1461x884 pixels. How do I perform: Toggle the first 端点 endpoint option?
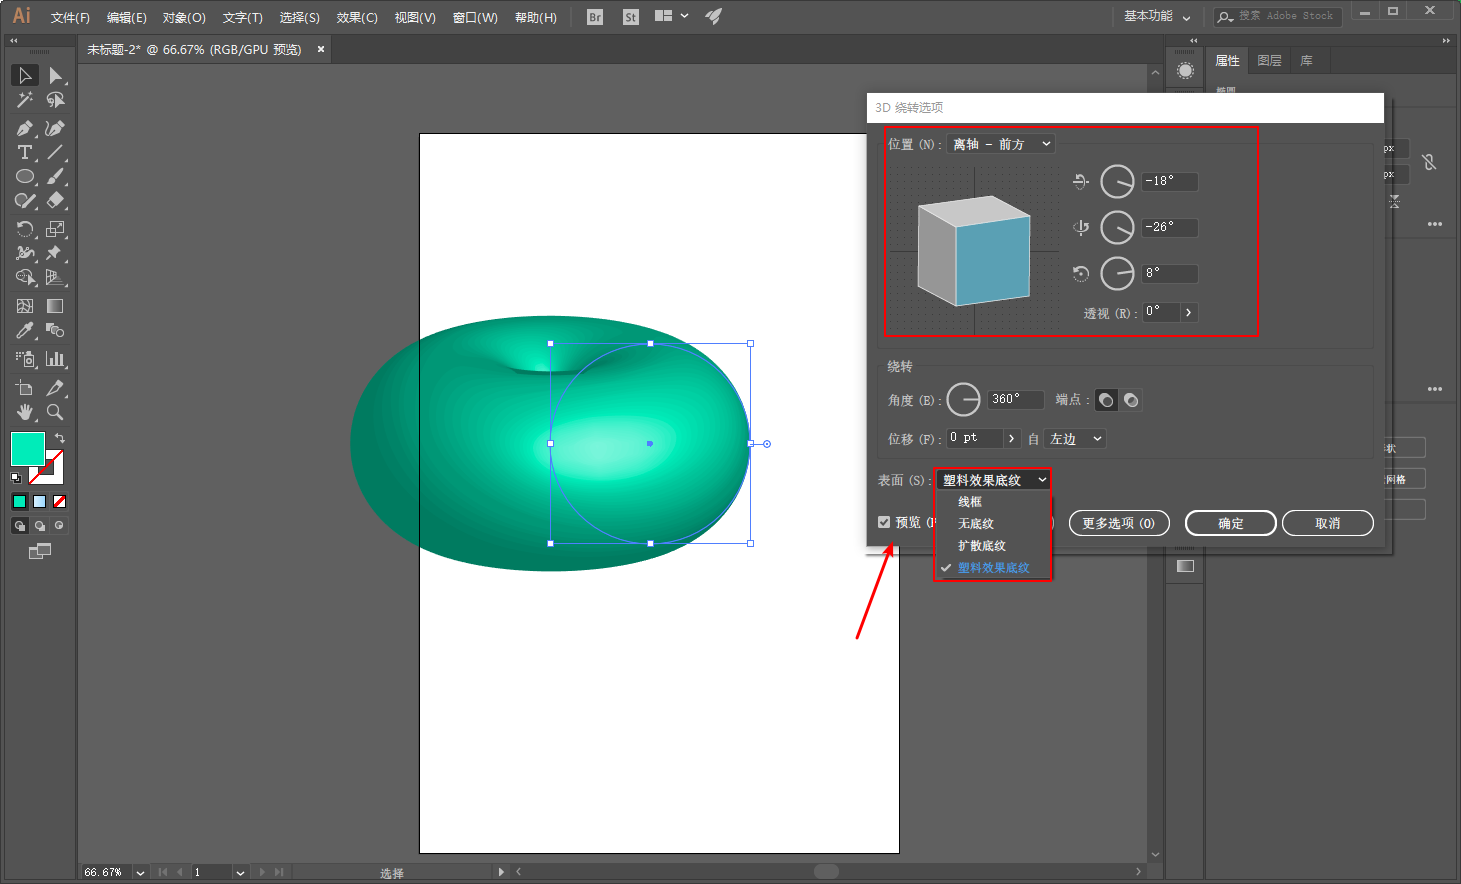[1105, 399]
